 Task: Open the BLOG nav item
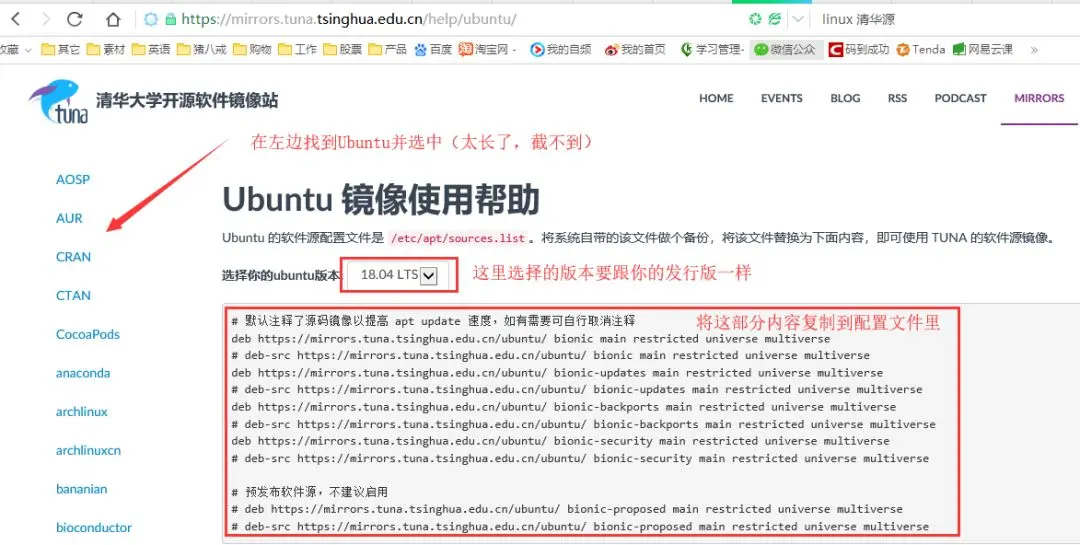(845, 99)
